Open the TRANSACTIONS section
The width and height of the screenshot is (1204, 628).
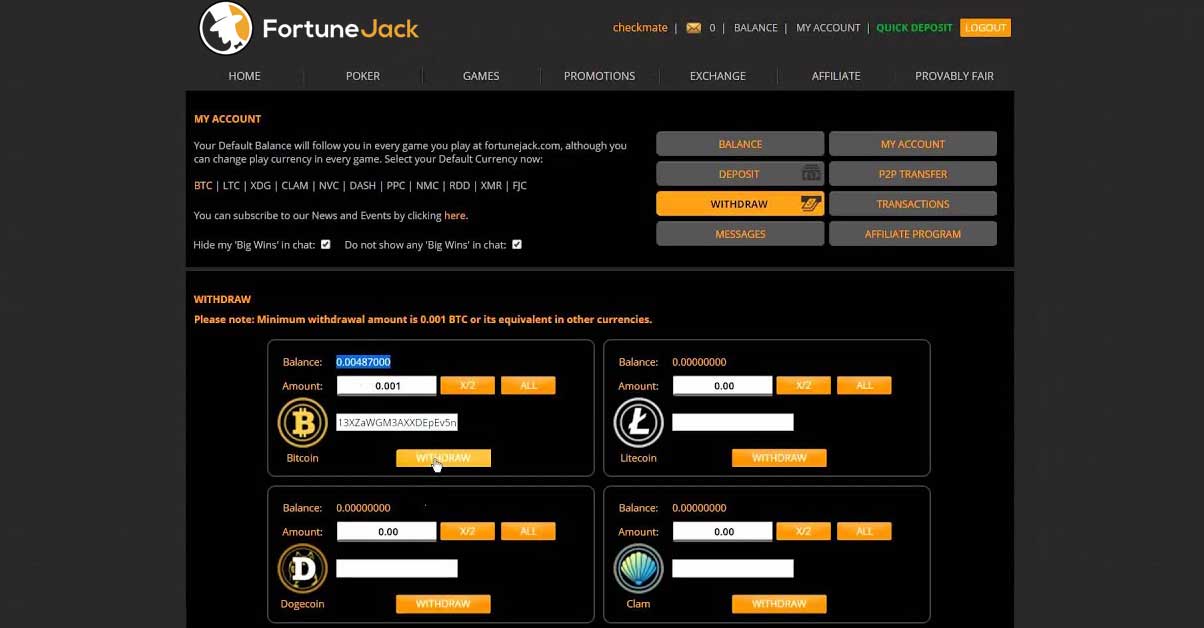(x=913, y=204)
